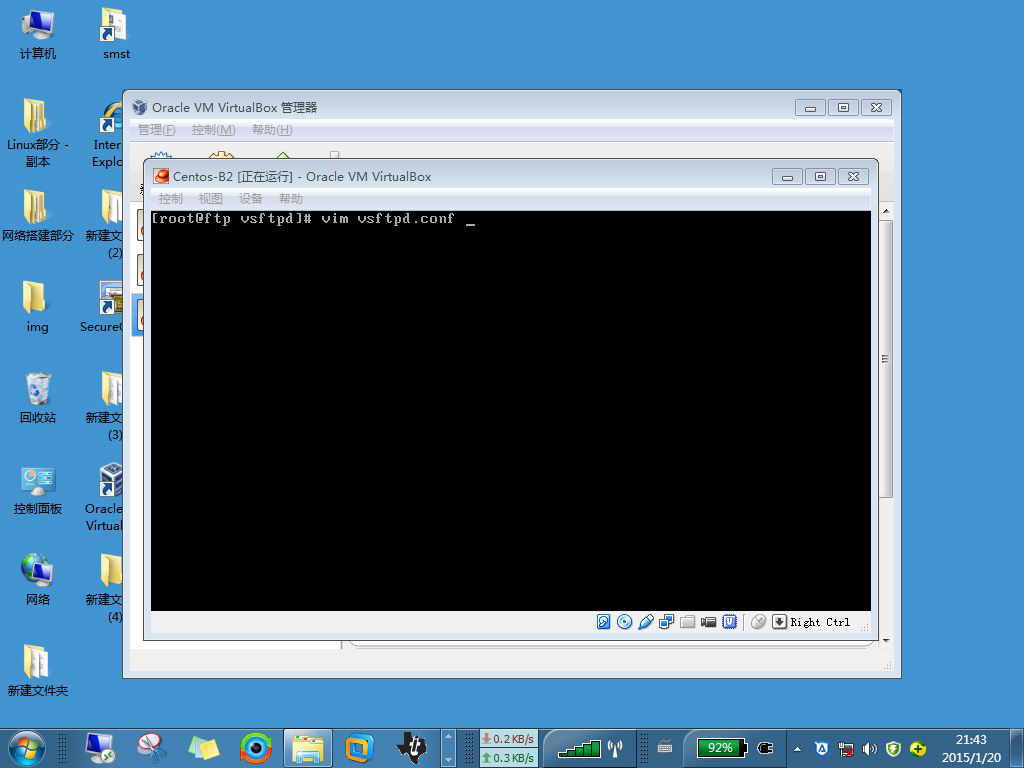
Task: Click the yellow plus tray icon
Action: tap(918, 749)
